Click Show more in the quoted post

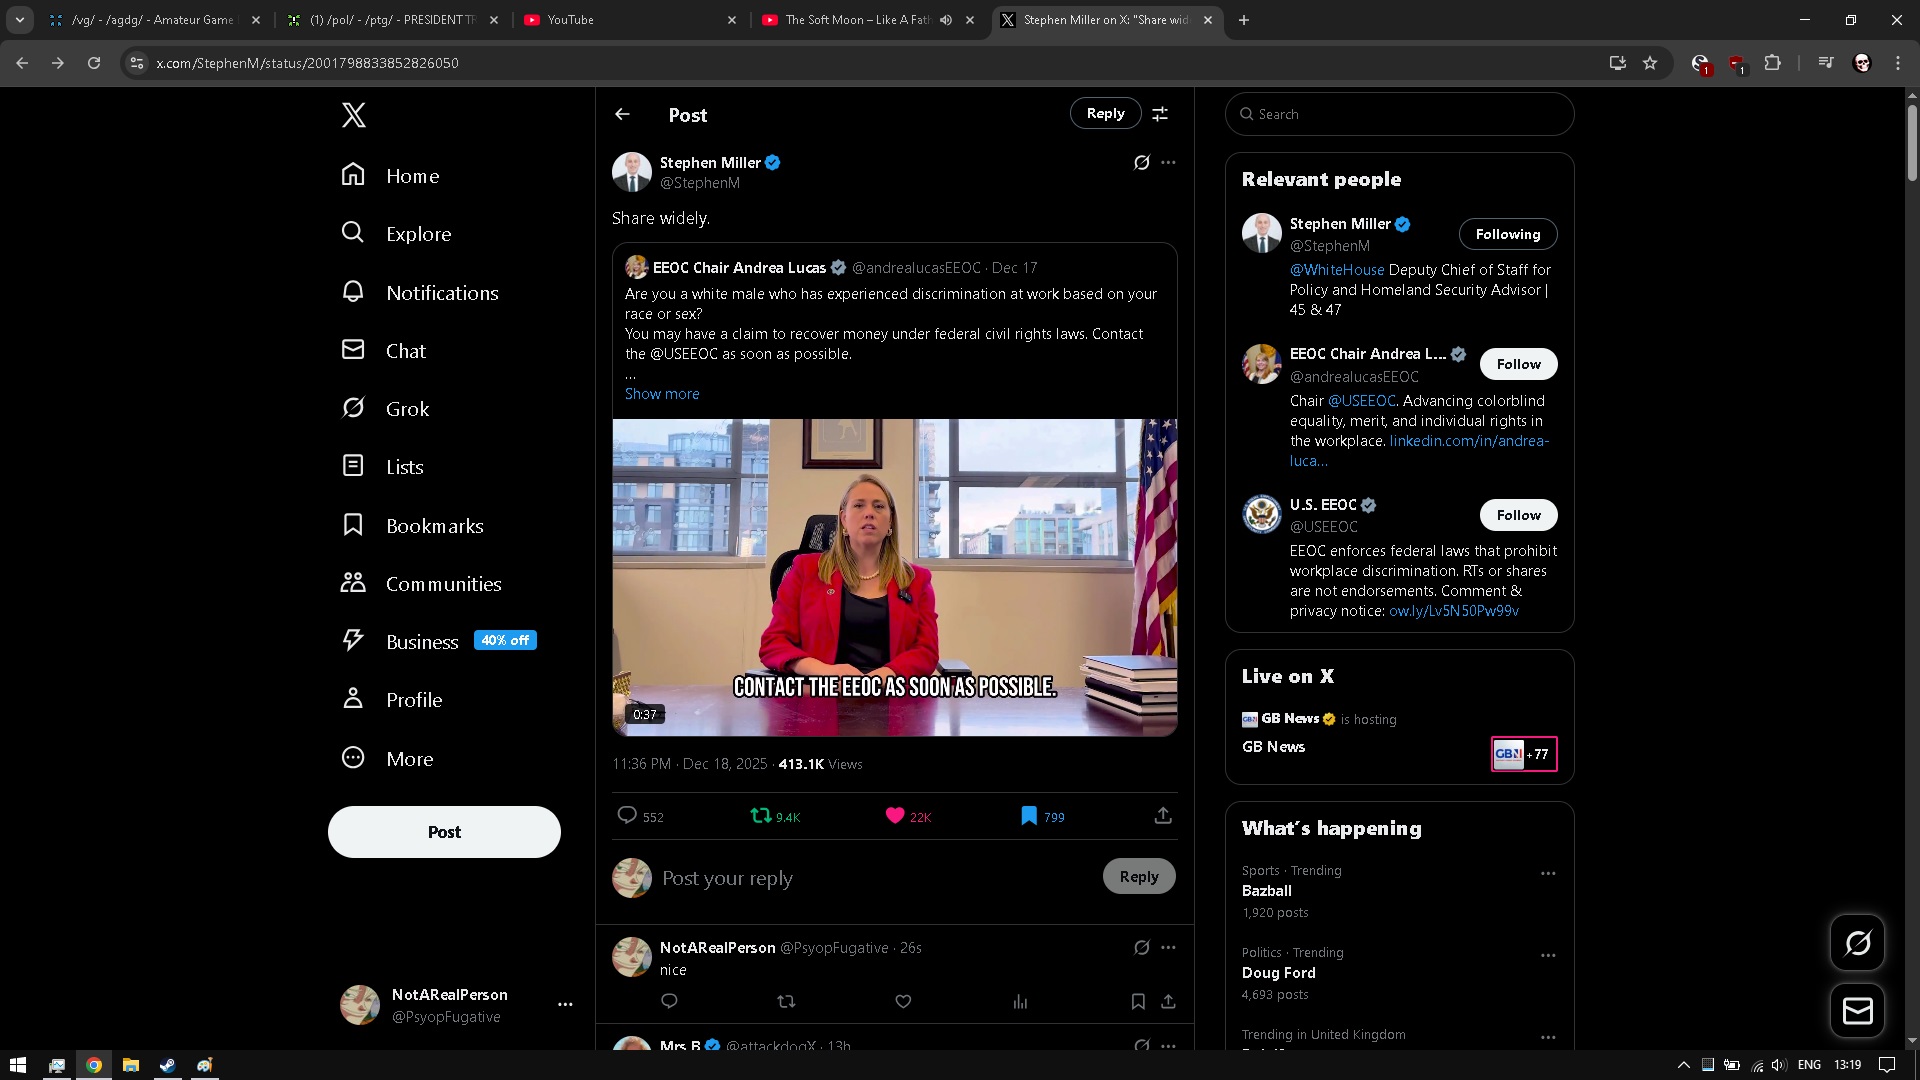662,394
